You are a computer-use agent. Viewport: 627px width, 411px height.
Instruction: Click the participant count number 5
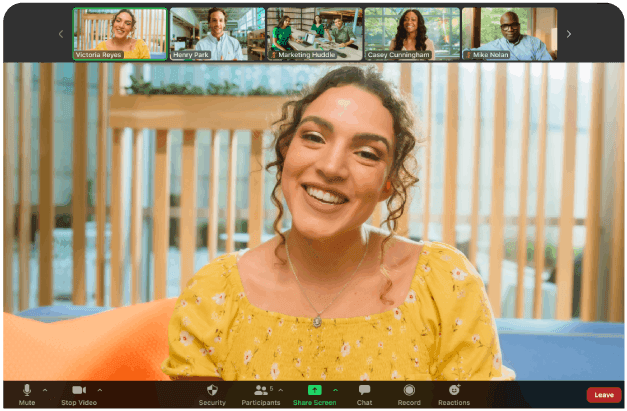(272, 389)
